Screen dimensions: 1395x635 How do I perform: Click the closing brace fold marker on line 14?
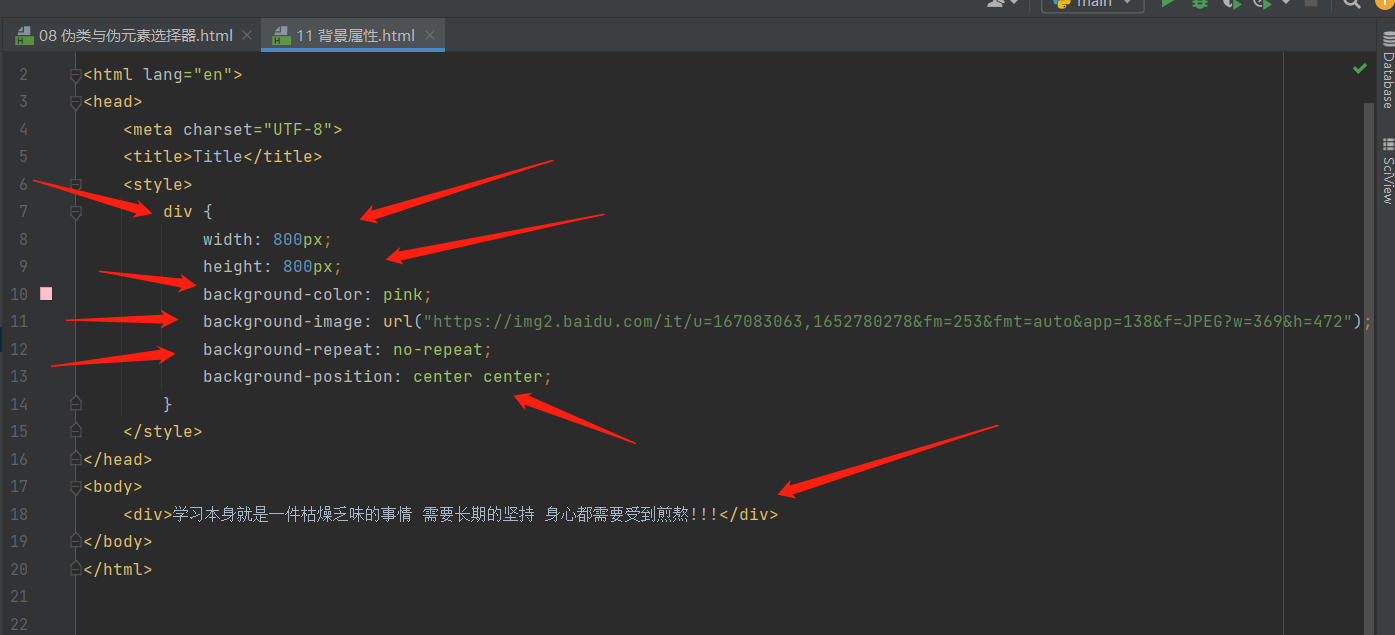click(x=75, y=404)
